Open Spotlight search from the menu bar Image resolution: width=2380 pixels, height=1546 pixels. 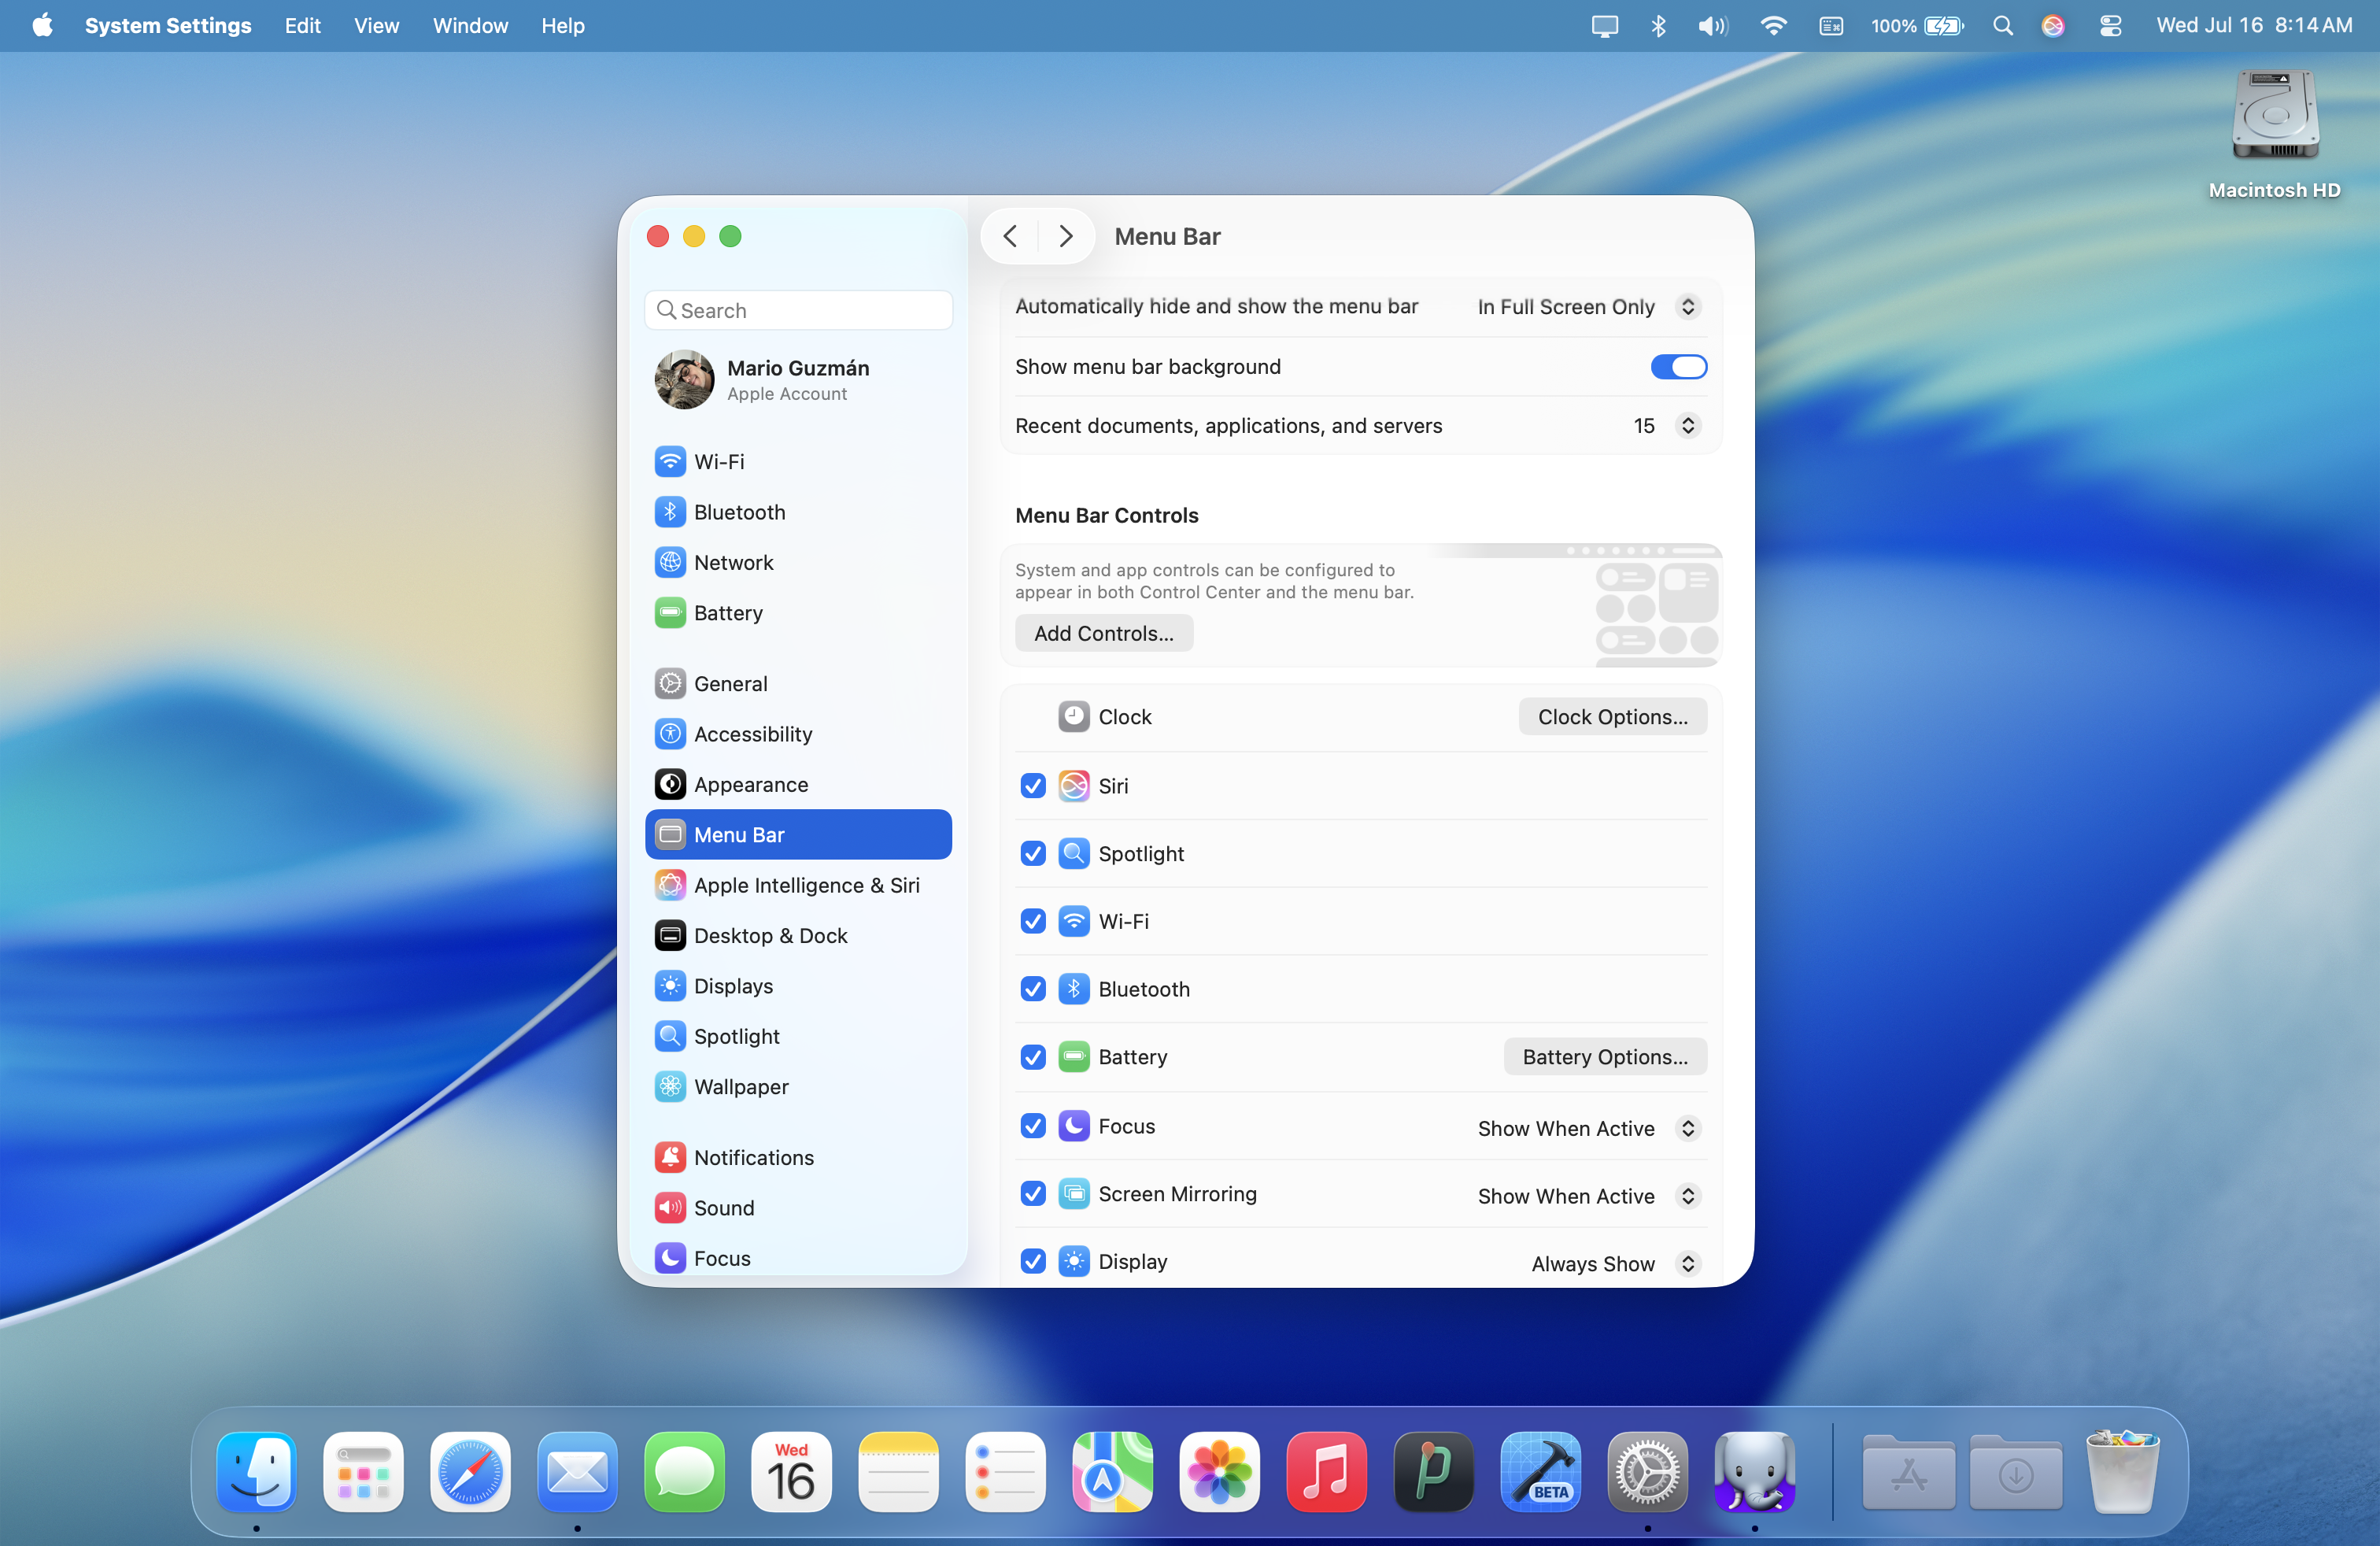tap(2002, 26)
